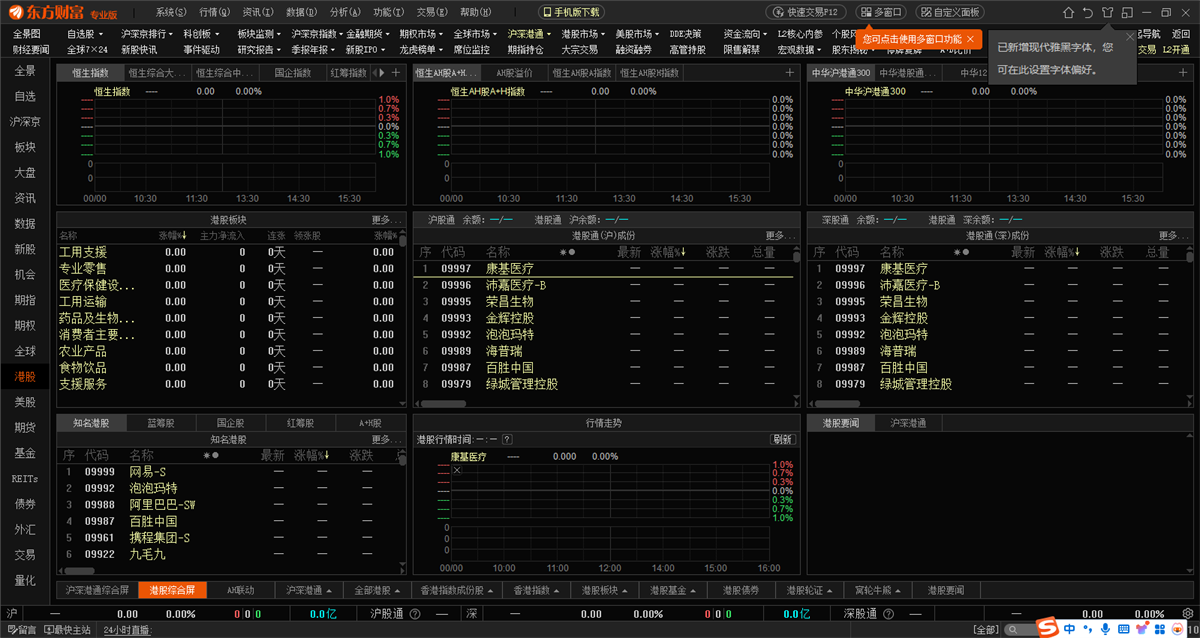Add a tab with plus icon beside 红筹指数
The height and width of the screenshot is (638, 1200).
(x=396, y=73)
